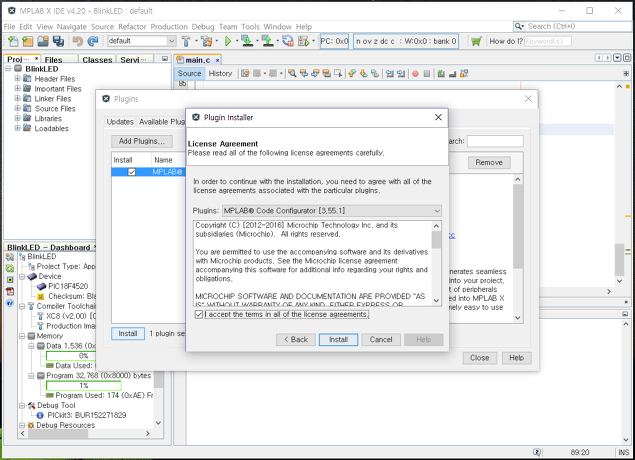Click the Hold in Reset toolbar icon

tap(288, 41)
